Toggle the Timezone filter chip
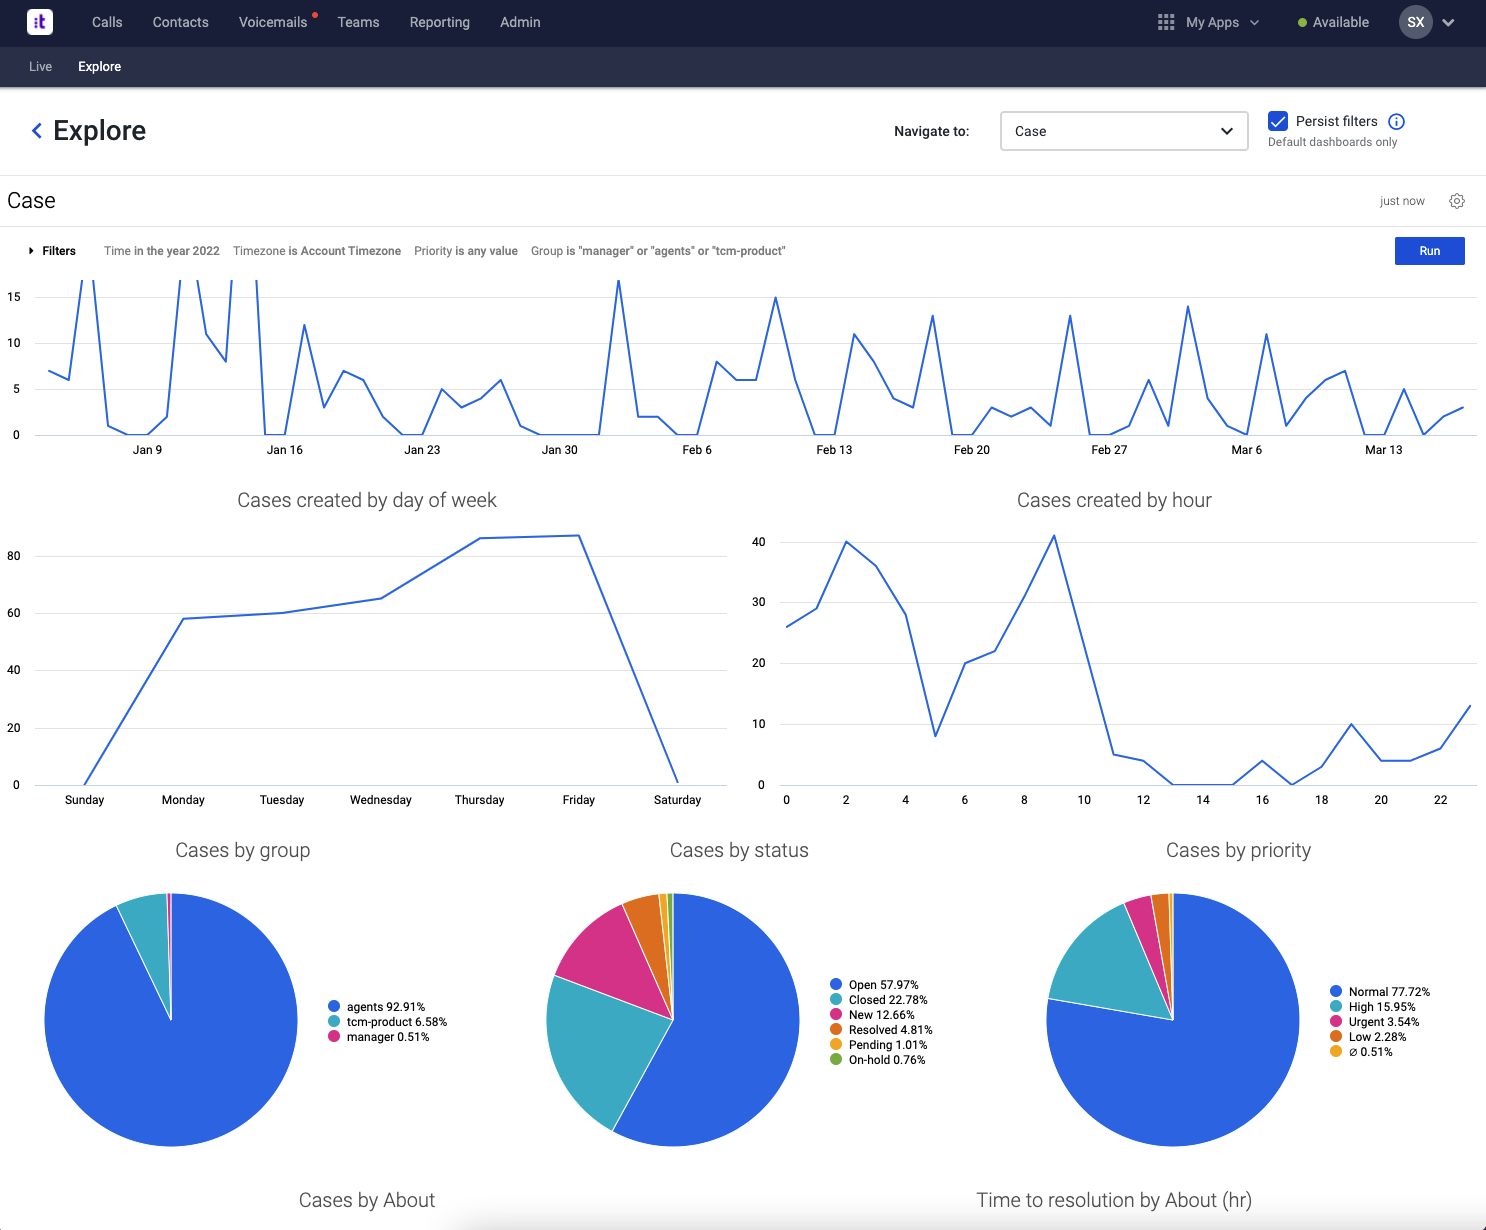Image resolution: width=1486 pixels, height=1230 pixels. (x=317, y=251)
